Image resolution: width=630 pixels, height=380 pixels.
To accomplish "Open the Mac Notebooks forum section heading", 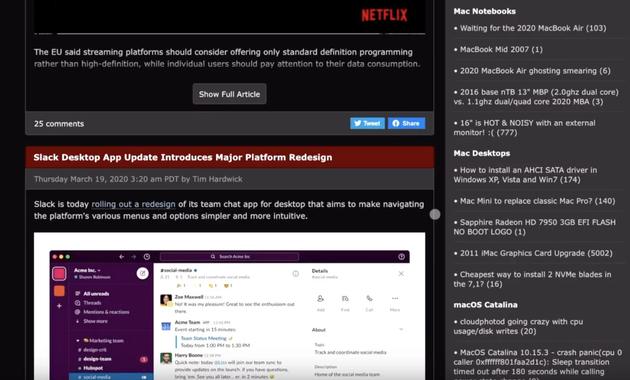I will tap(485, 11).
